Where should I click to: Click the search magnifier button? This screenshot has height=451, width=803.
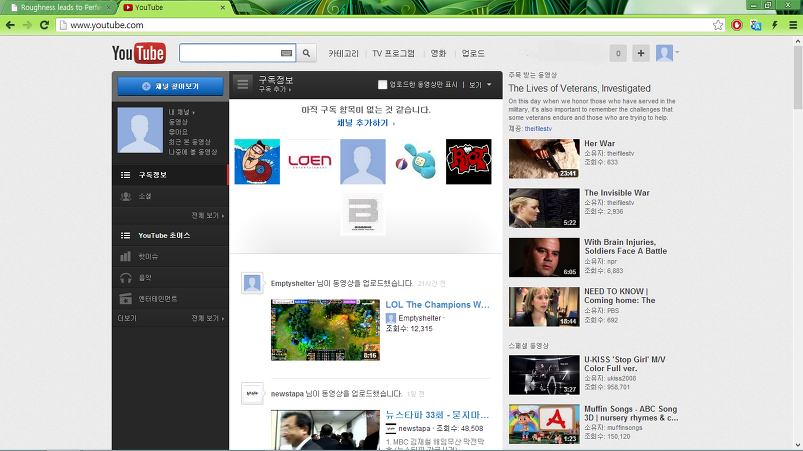[306, 53]
